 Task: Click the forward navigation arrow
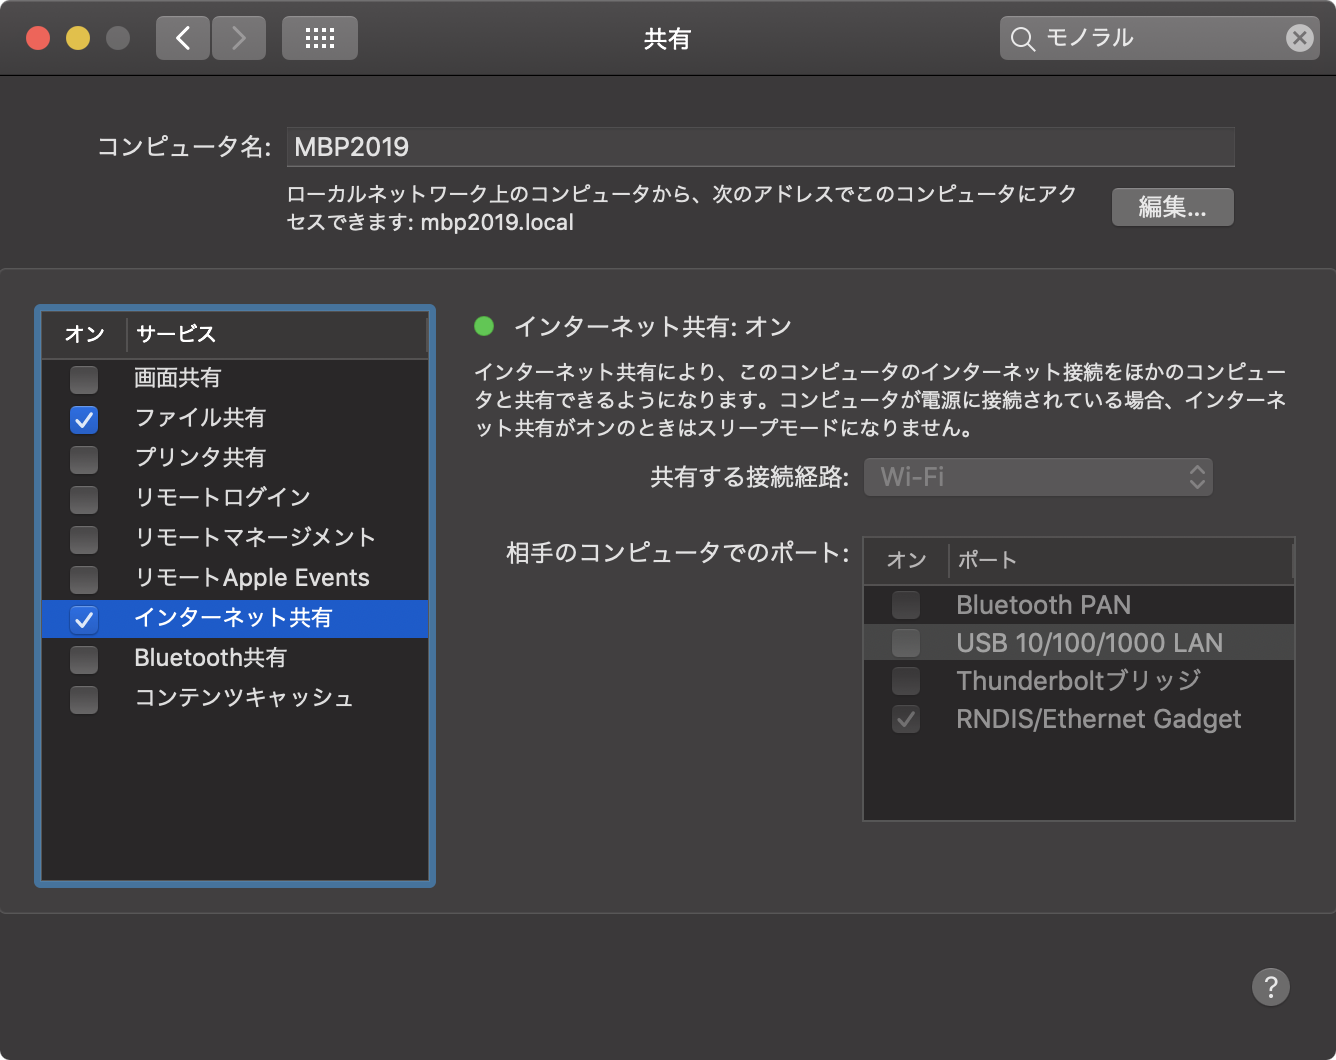point(239,37)
